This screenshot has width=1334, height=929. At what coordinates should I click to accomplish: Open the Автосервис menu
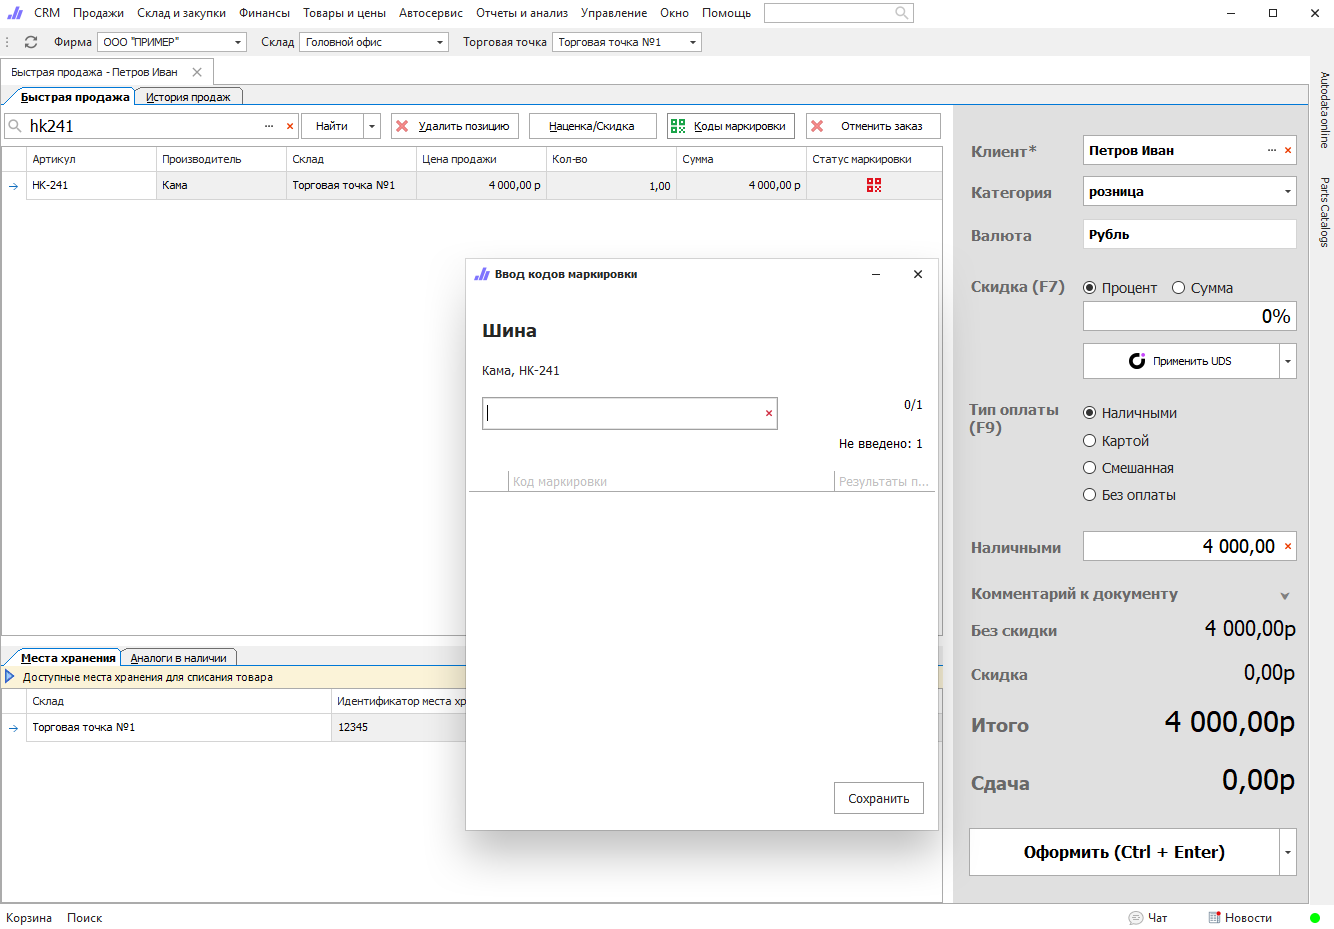coord(430,13)
